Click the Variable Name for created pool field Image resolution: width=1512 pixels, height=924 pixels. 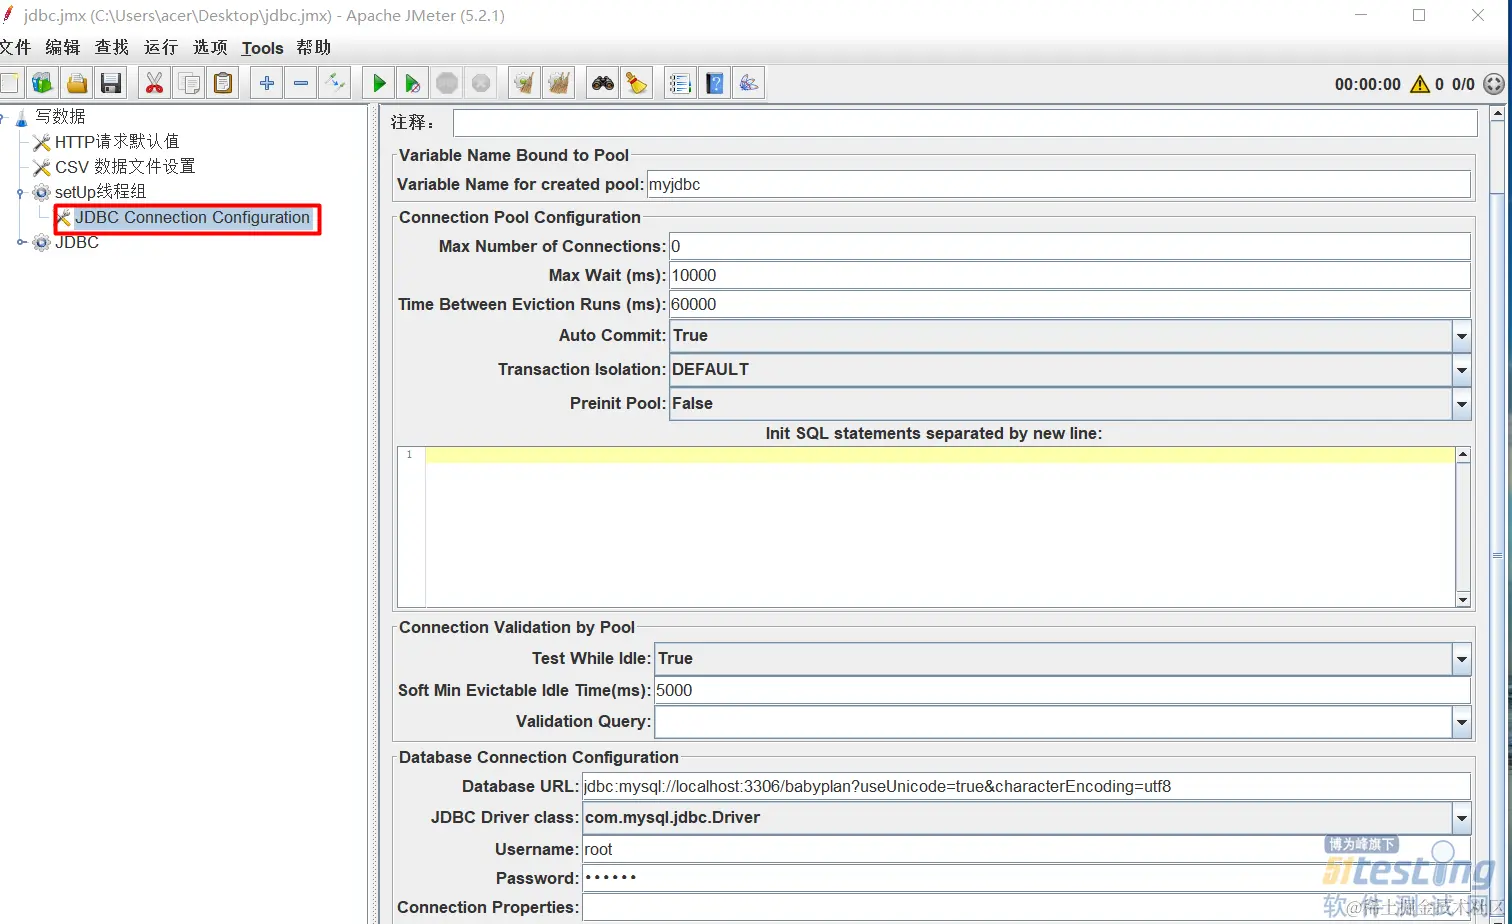(1059, 184)
